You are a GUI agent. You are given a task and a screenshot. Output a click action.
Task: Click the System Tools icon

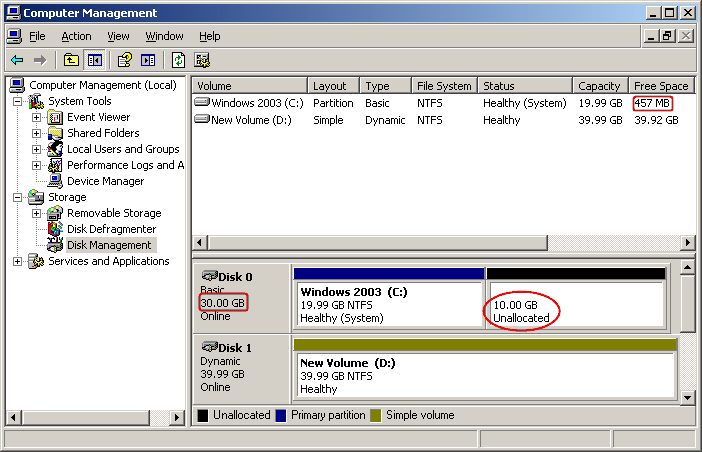36,101
